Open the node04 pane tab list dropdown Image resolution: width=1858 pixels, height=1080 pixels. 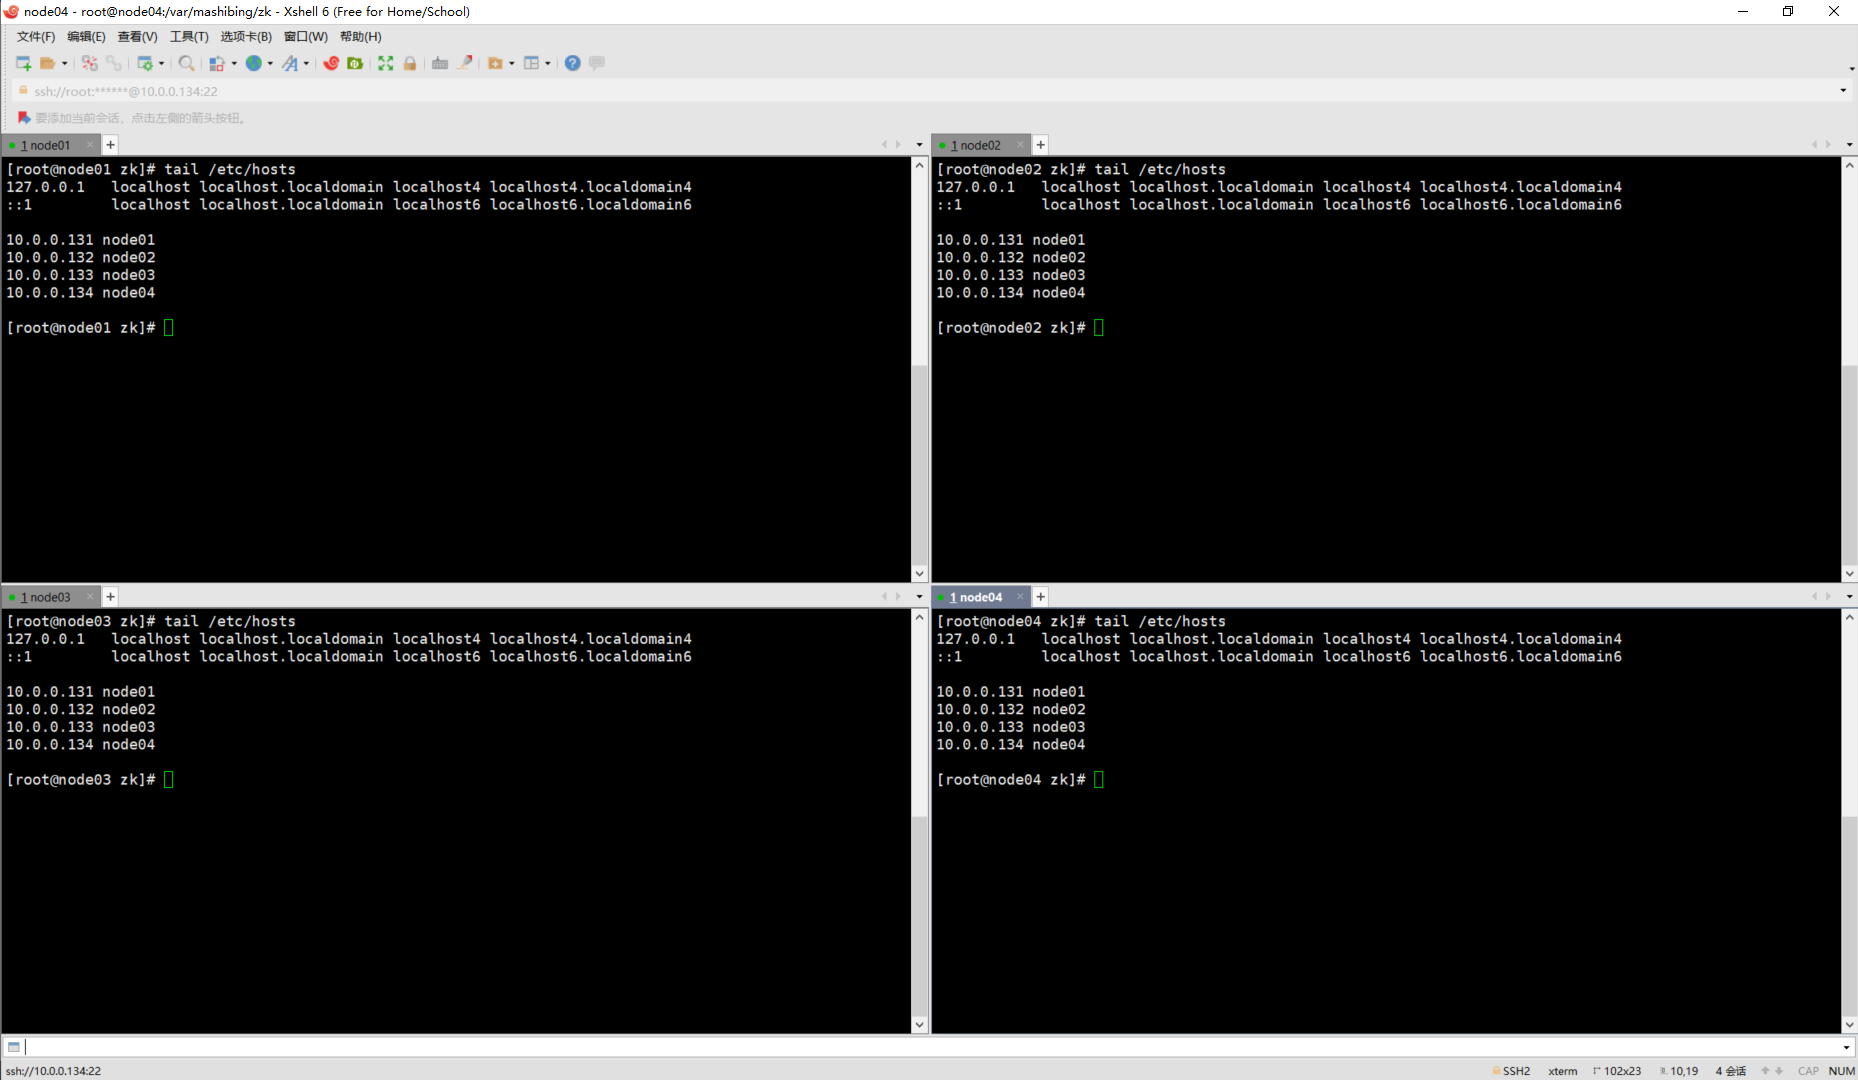point(1849,597)
